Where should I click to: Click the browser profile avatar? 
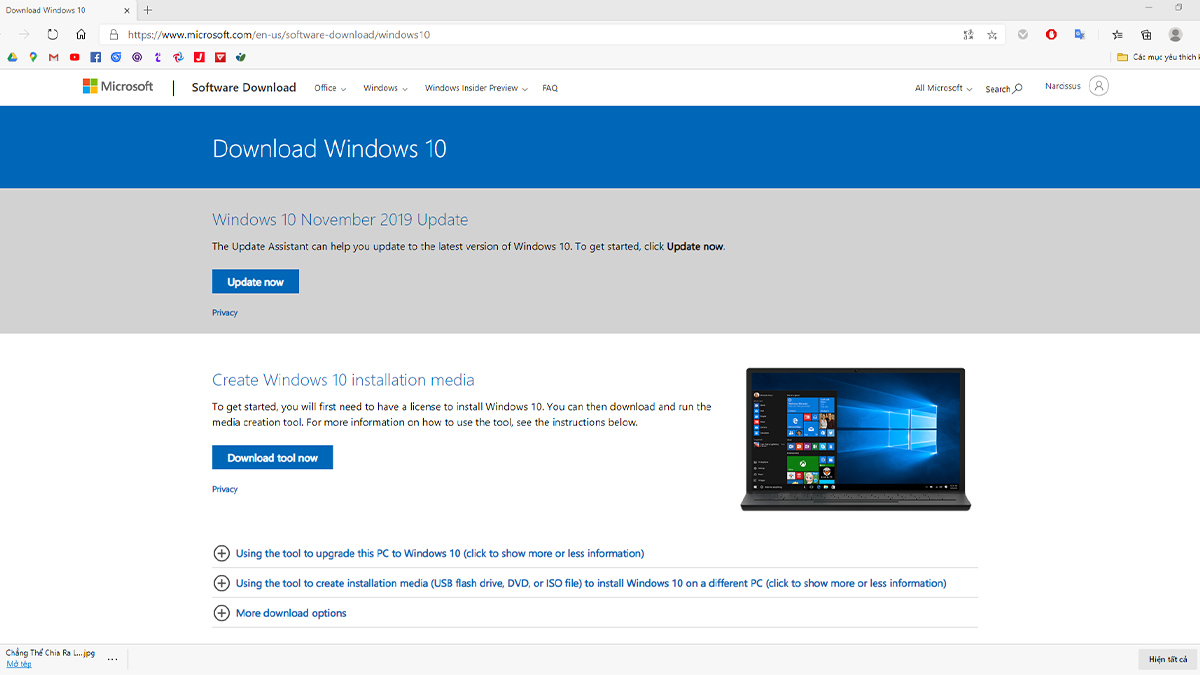(1176, 34)
